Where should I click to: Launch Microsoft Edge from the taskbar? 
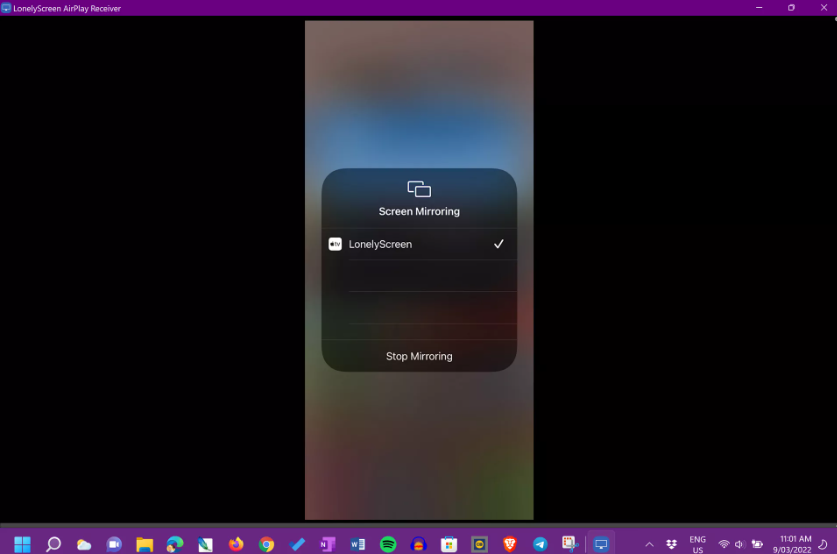[175, 544]
